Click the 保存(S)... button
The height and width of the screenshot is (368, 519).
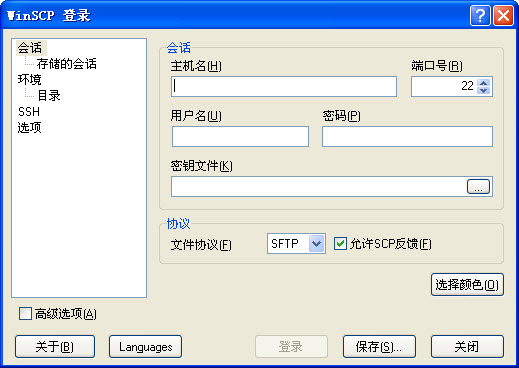point(379,347)
